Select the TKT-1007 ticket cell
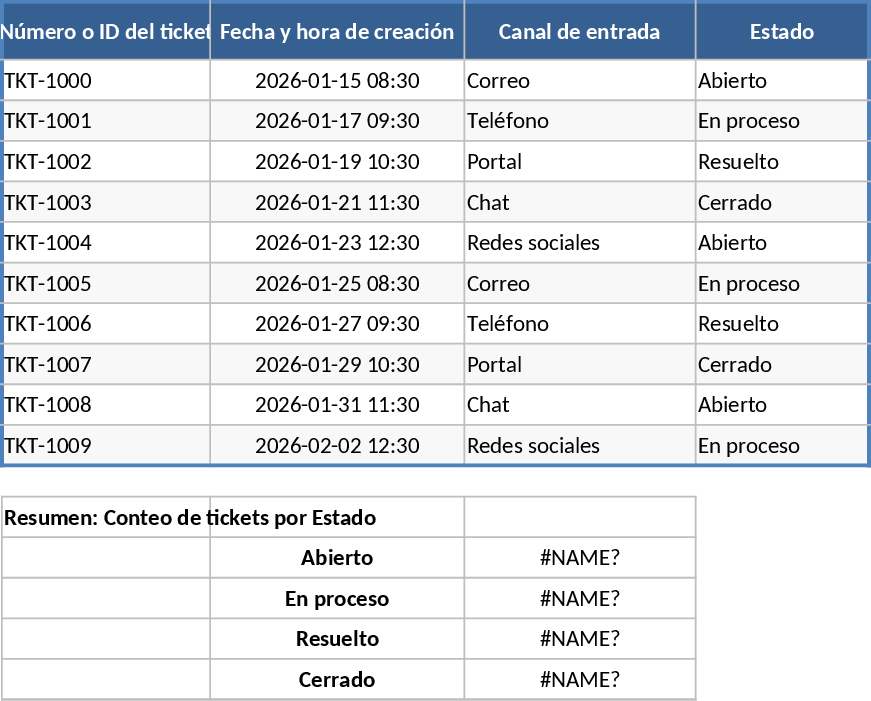Screen dimensions: 871x701 [x=105, y=365]
